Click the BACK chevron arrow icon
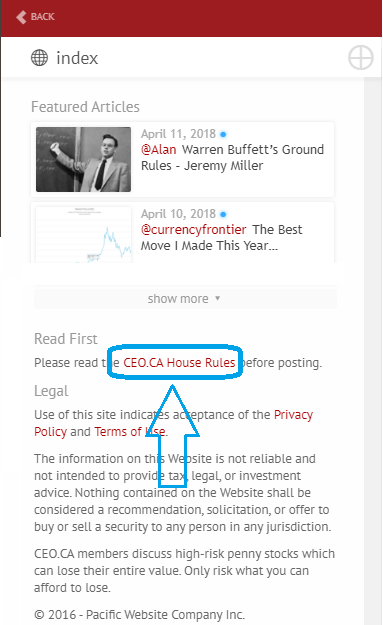 (x=21, y=17)
